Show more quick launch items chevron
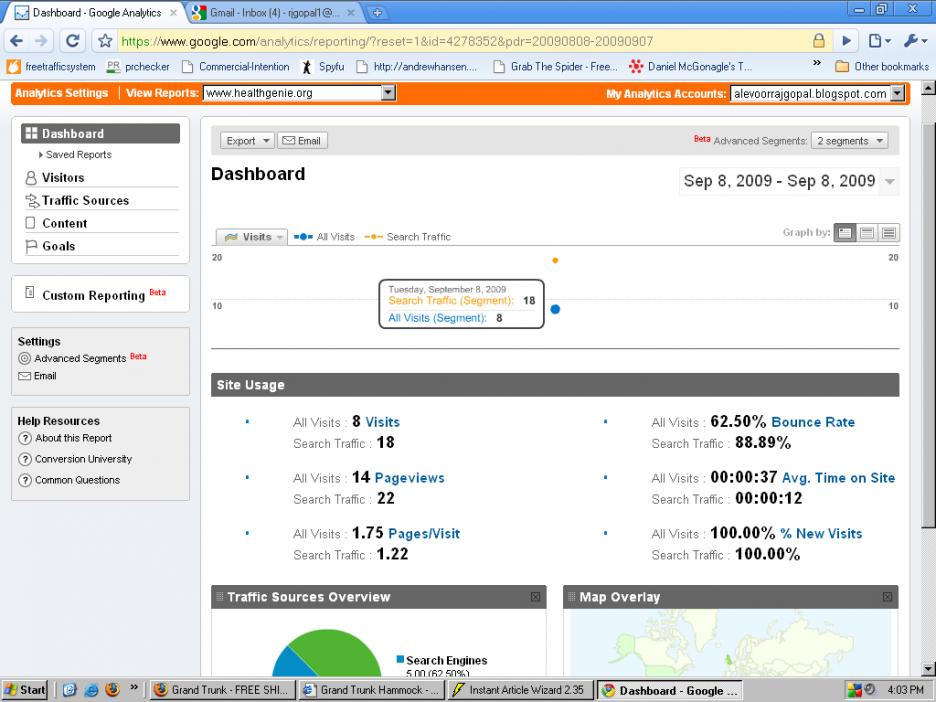Viewport: 936px width, 702px height. [x=134, y=687]
